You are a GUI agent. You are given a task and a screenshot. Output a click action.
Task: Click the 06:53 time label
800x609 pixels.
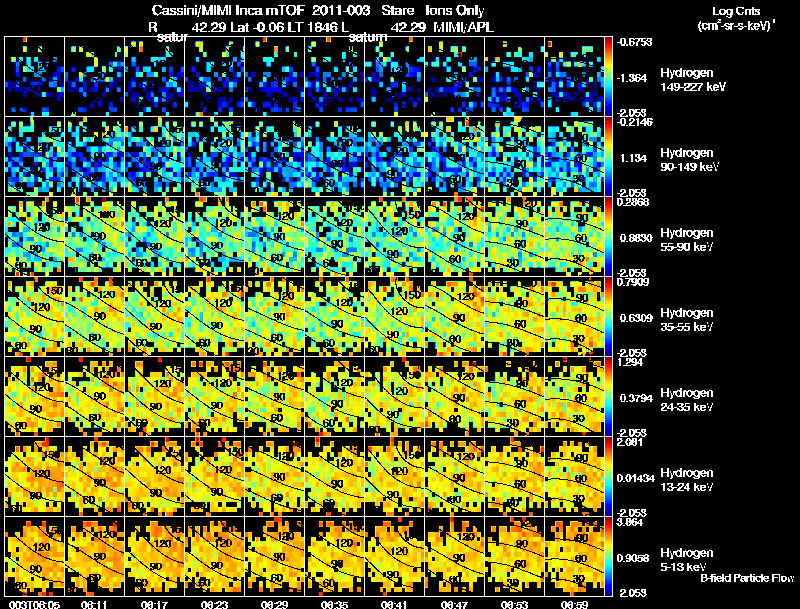click(514, 604)
